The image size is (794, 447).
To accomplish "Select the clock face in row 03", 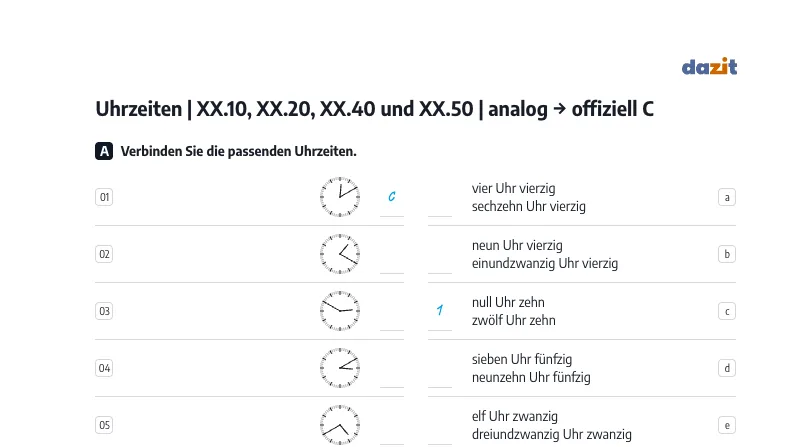I will coord(340,311).
